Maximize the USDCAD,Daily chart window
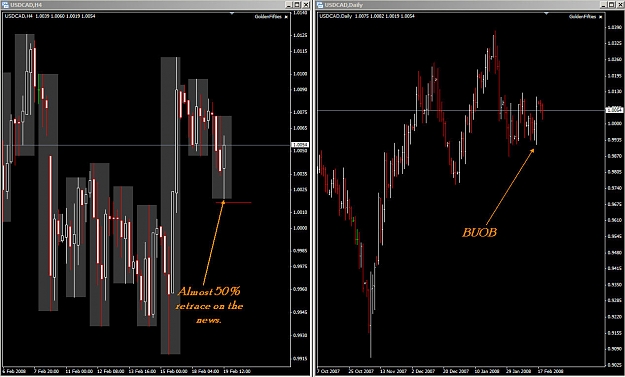The width and height of the screenshot is (625, 377). 613,5
